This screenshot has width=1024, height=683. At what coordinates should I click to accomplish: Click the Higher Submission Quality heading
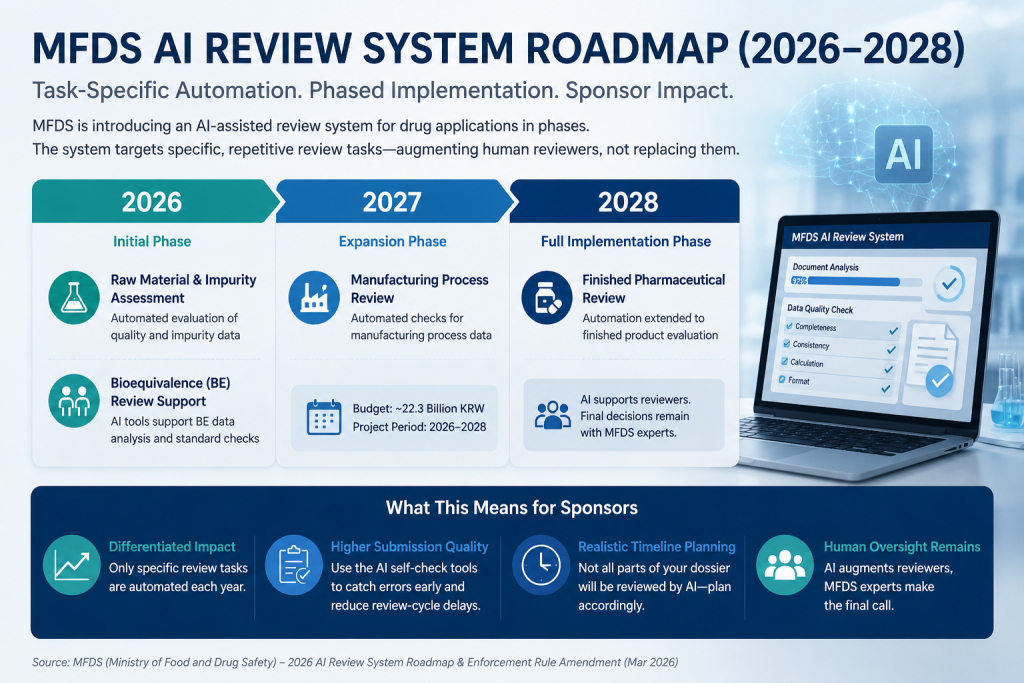click(409, 547)
